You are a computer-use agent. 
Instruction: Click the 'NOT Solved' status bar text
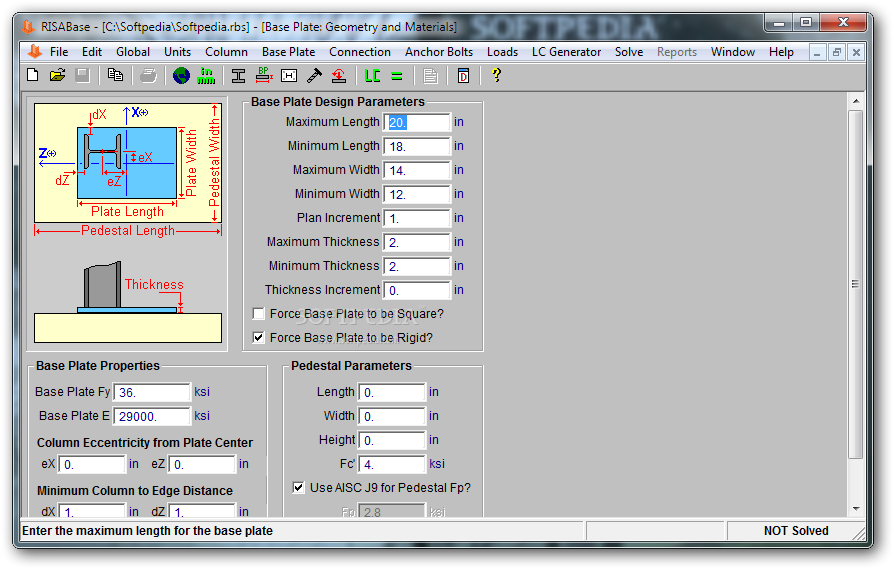pyautogui.click(x=796, y=531)
